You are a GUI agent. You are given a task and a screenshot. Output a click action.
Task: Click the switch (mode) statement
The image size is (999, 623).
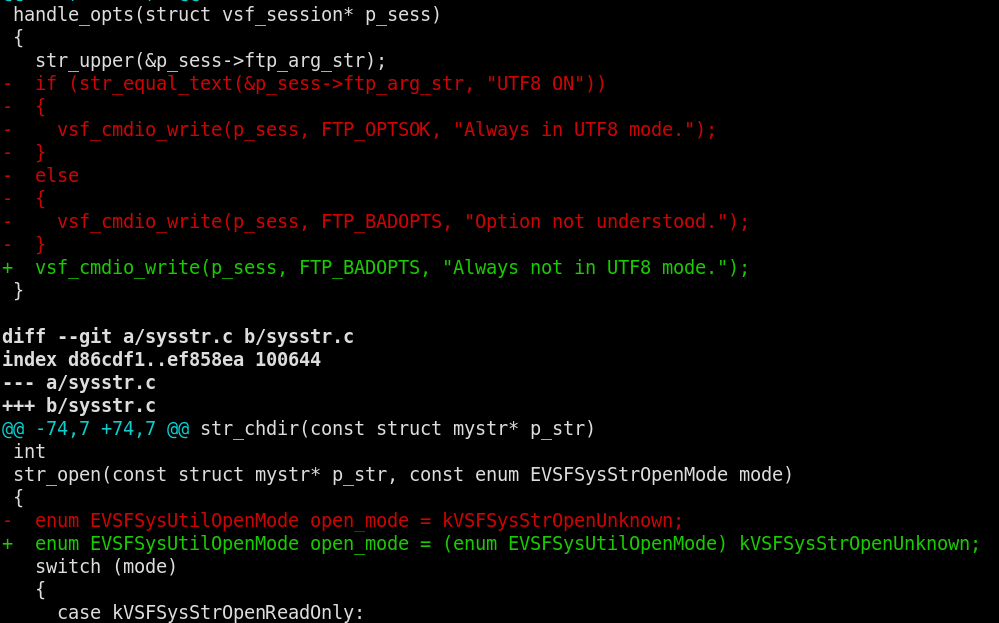pyautogui.click(x=106, y=567)
